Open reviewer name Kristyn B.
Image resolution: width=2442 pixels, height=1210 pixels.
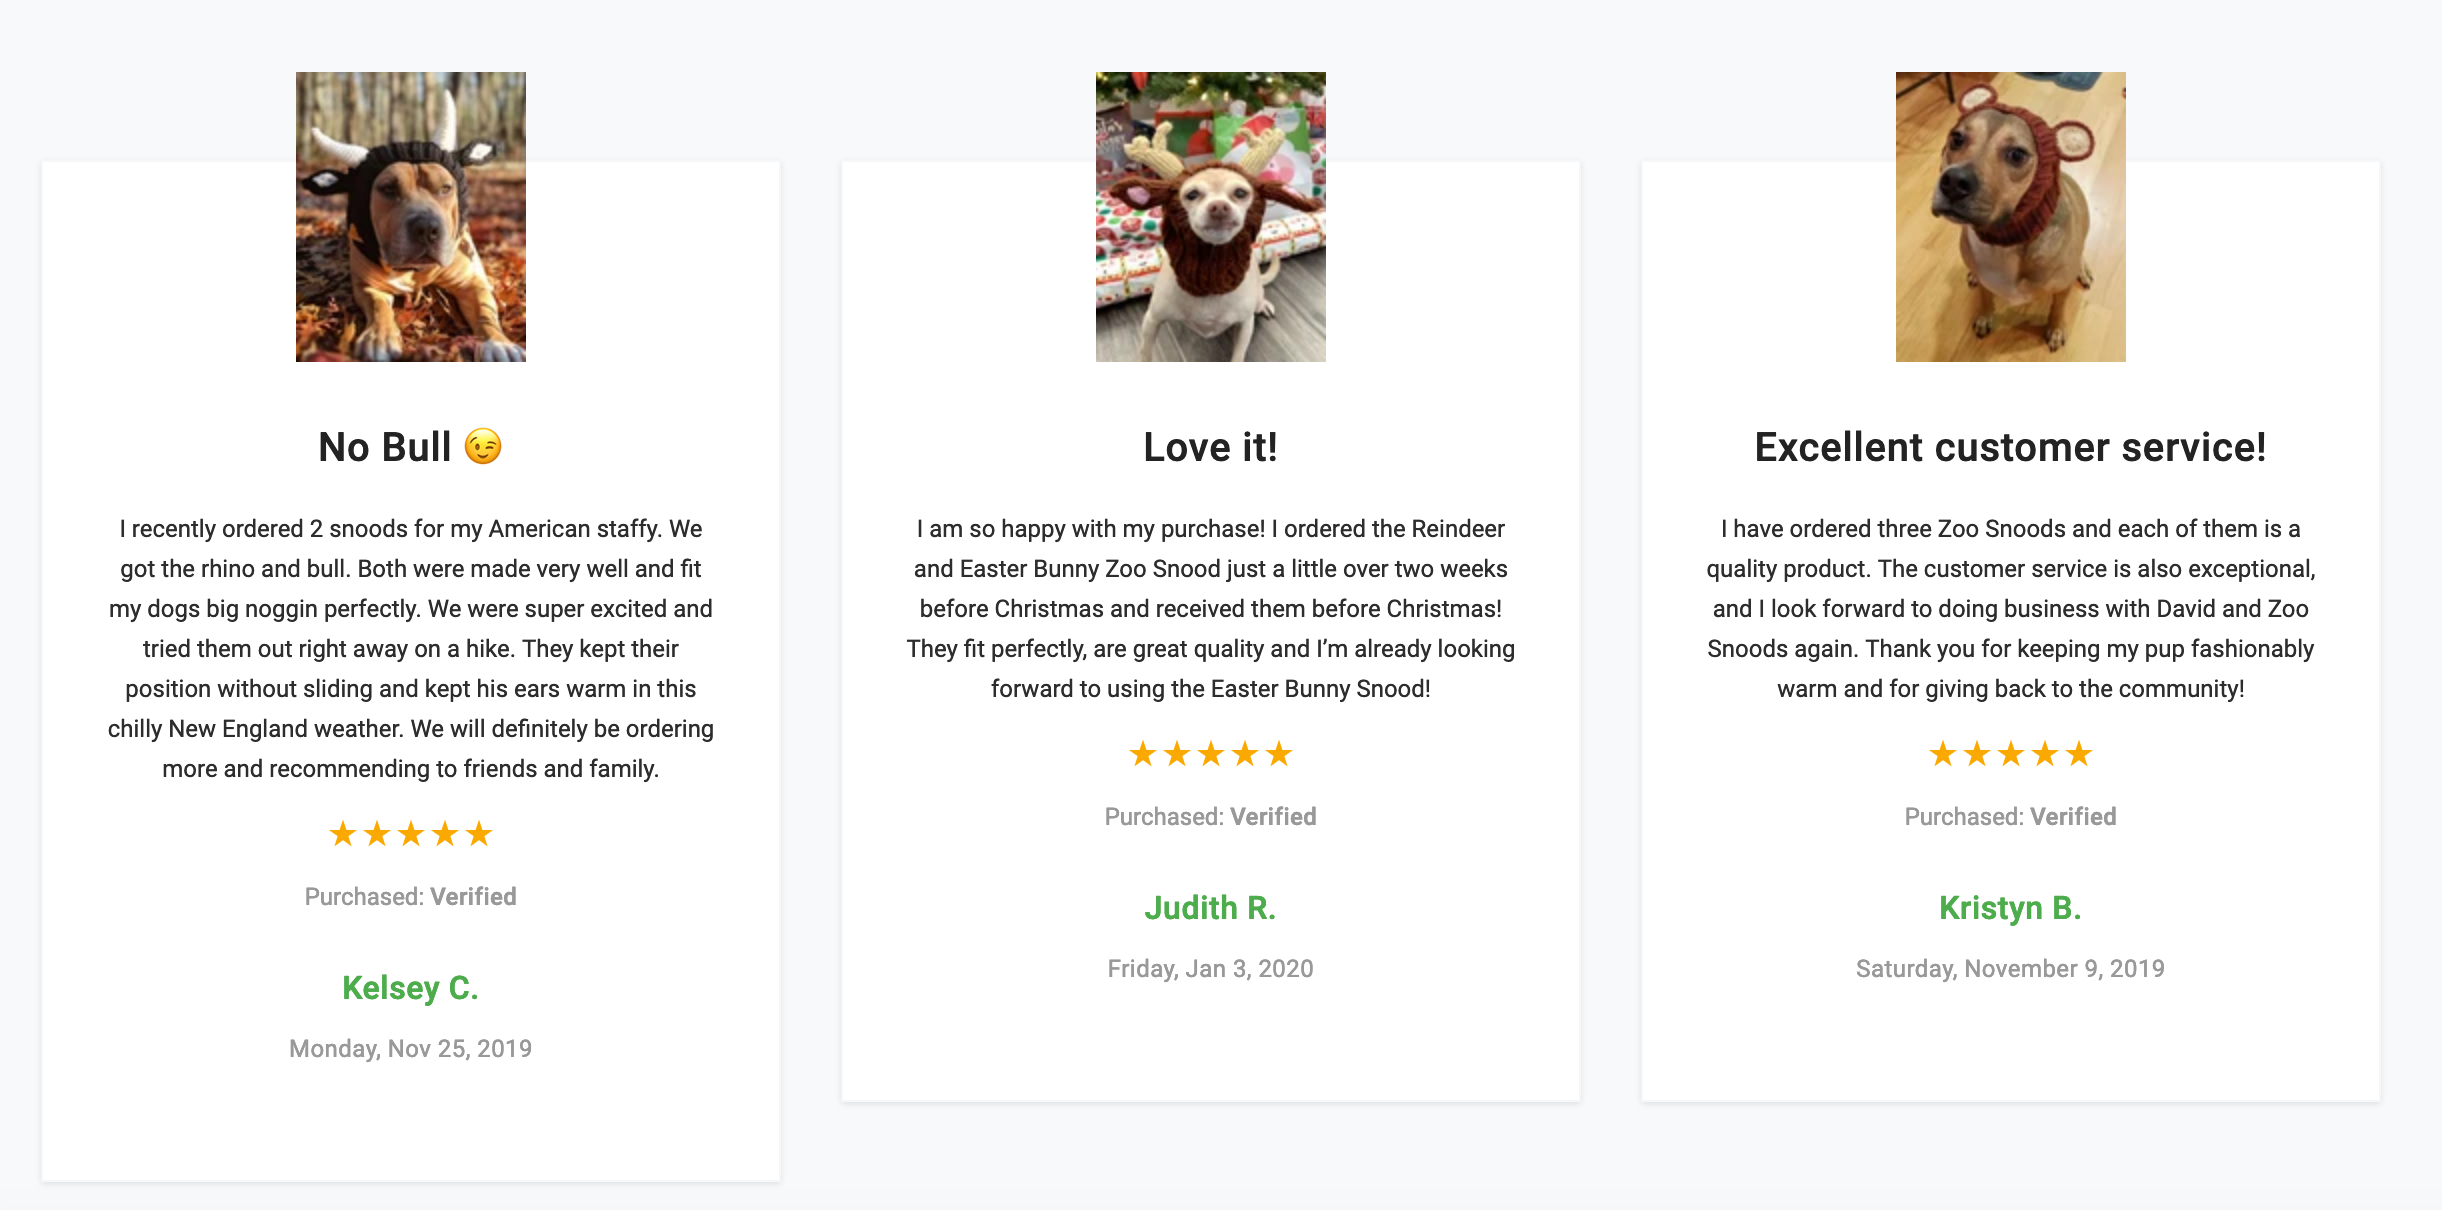click(x=2010, y=908)
